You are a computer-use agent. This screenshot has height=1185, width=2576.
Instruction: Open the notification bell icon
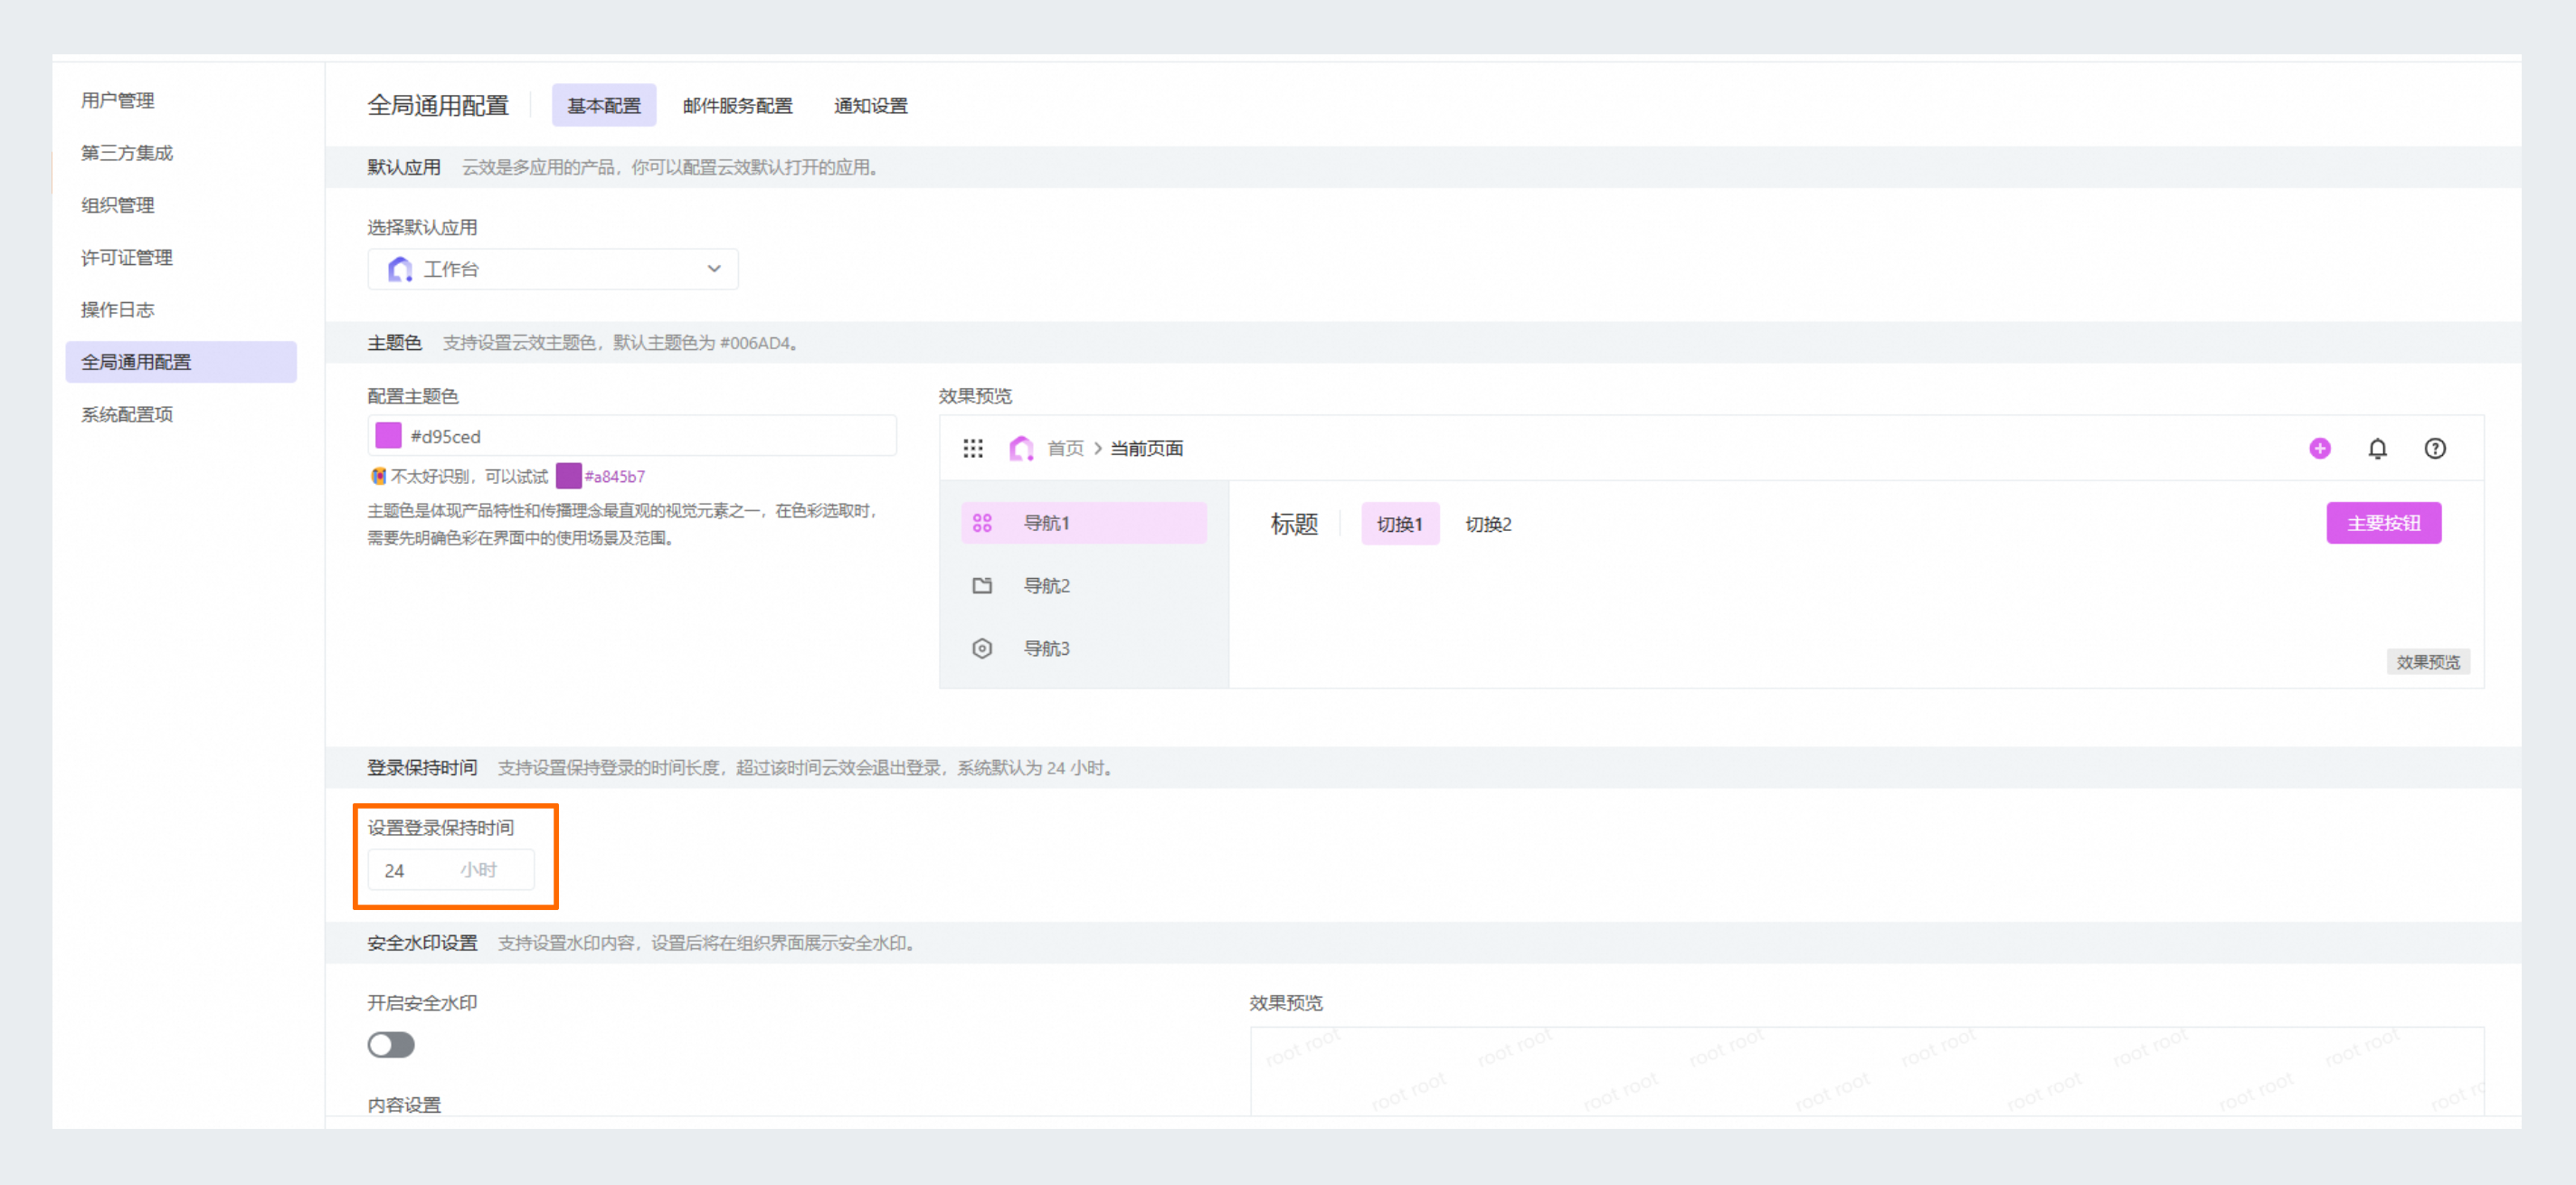(x=2377, y=448)
